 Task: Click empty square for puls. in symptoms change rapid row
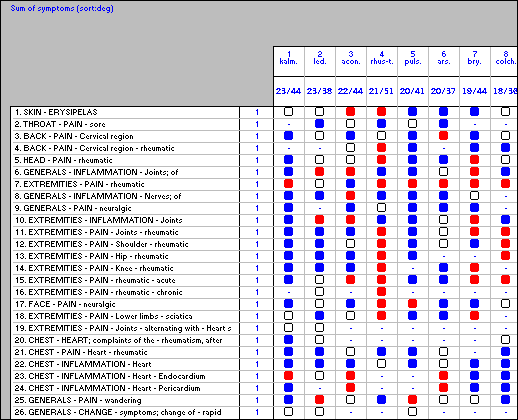tap(412, 412)
